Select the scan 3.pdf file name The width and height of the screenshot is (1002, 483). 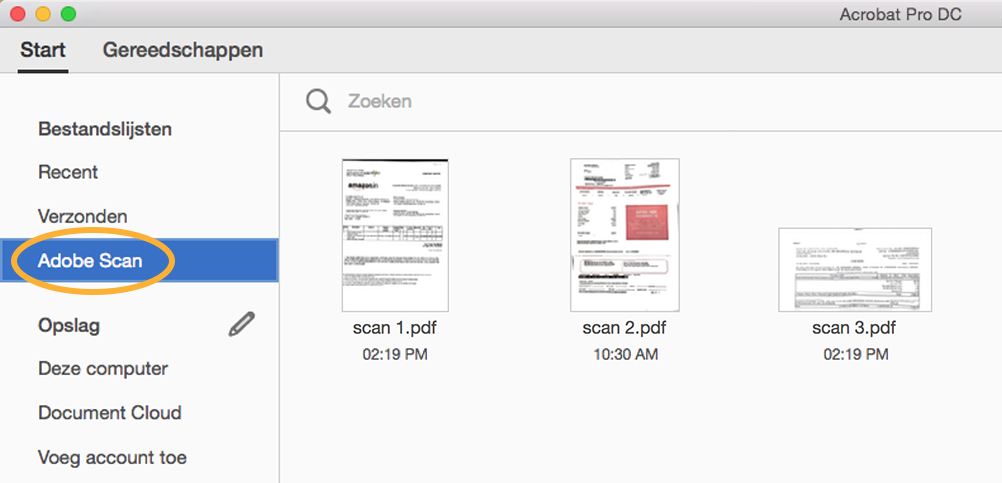click(x=854, y=328)
